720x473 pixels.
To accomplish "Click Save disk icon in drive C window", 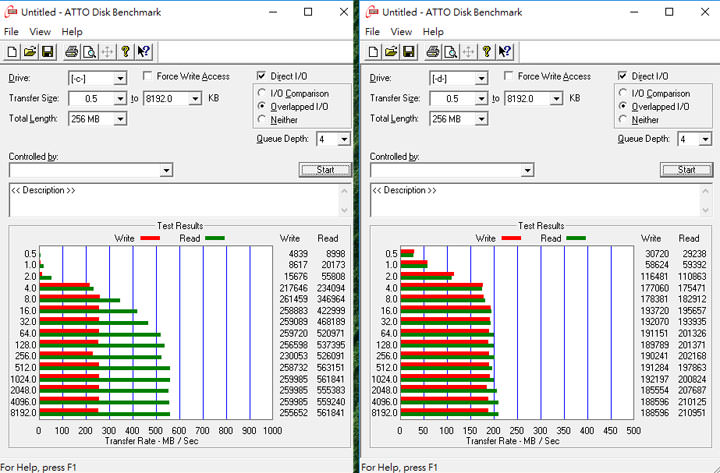I will (x=46, y=52).
